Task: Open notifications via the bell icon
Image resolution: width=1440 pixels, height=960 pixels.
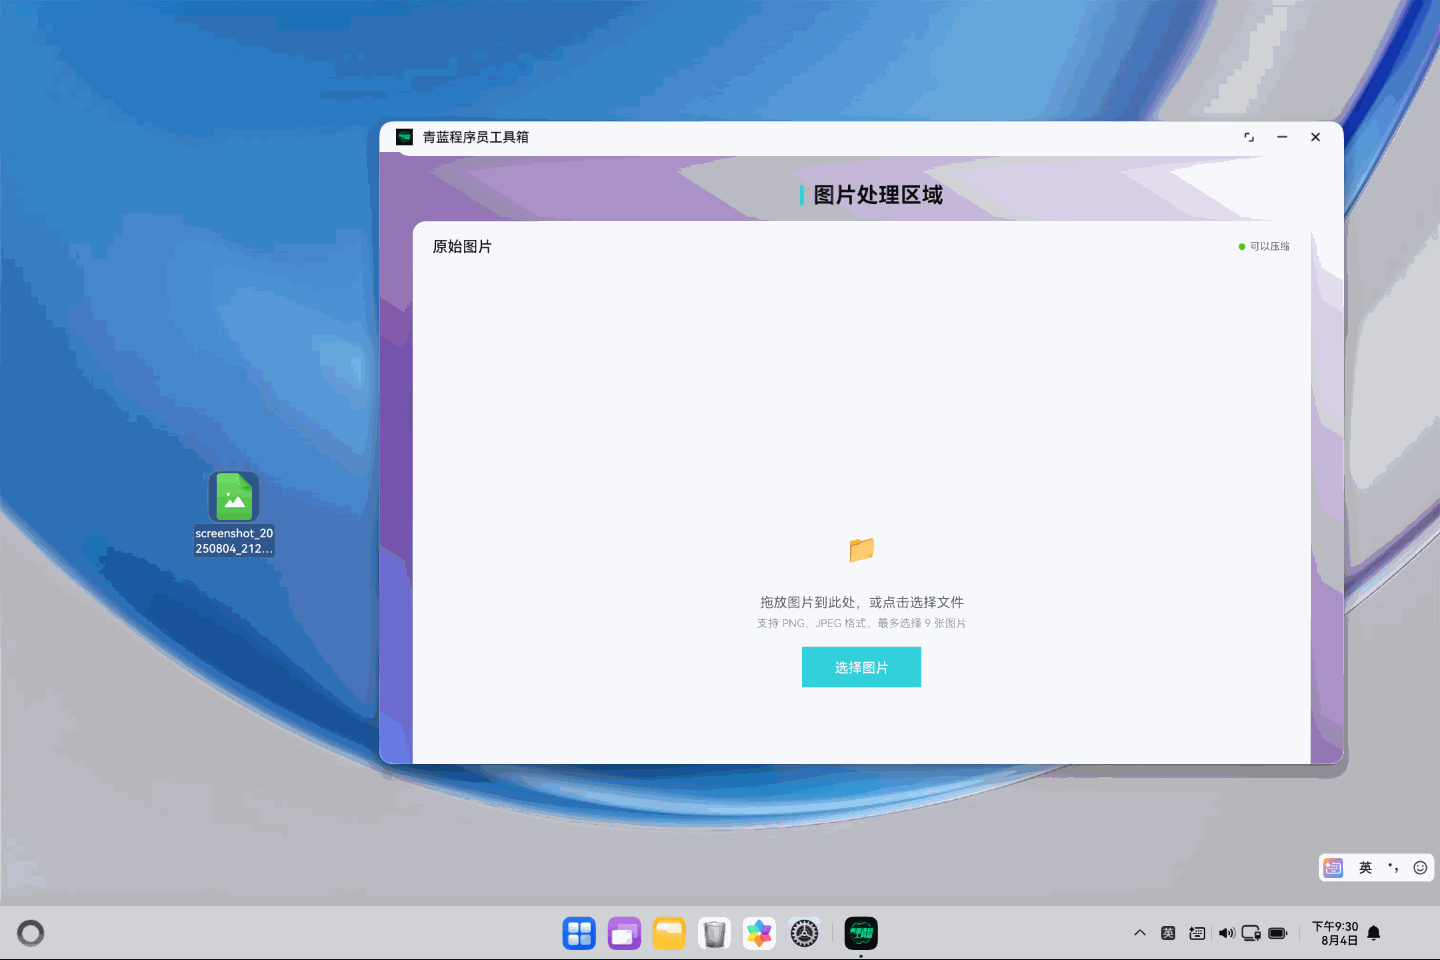Action: click(1374, 932)
